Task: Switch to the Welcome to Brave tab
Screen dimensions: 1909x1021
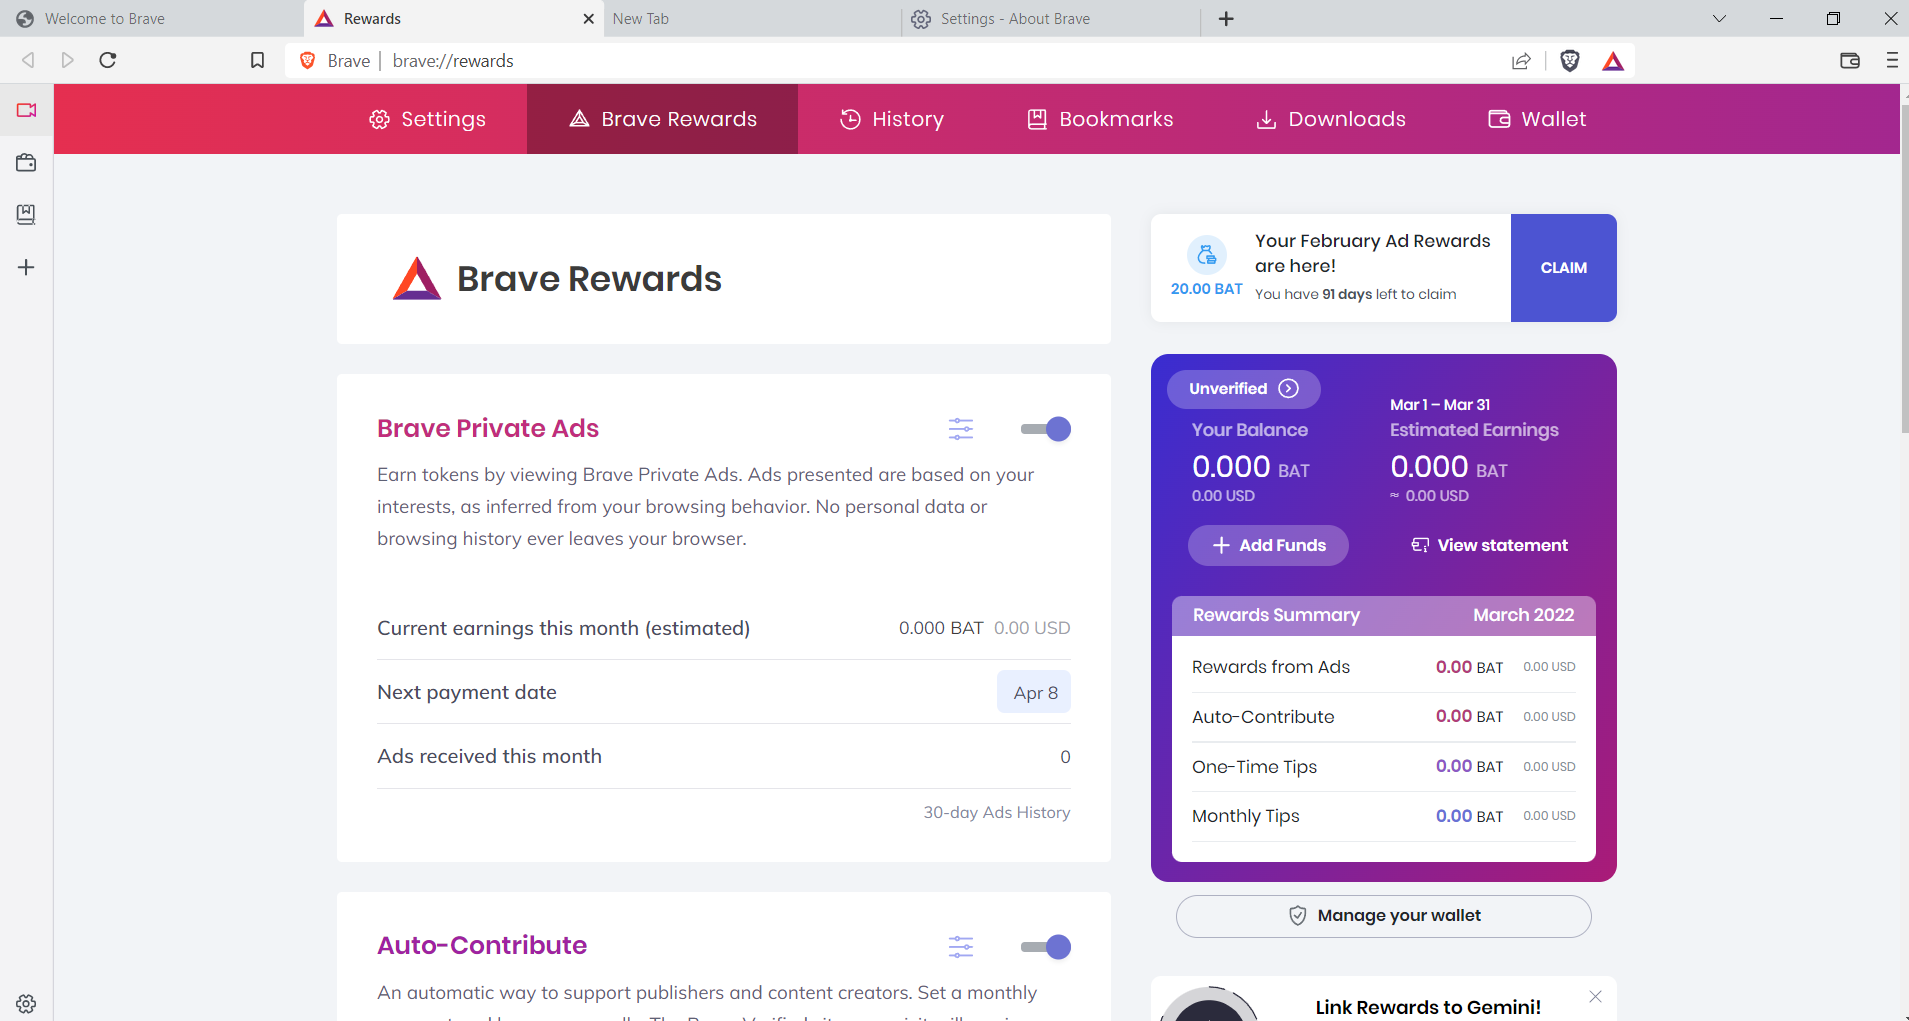Action: tap(150, 19)
